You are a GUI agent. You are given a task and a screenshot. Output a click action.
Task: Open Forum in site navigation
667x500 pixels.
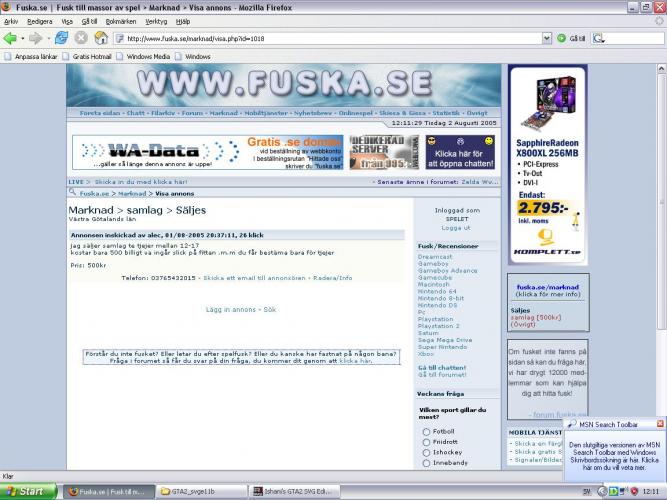click(192, 113)
